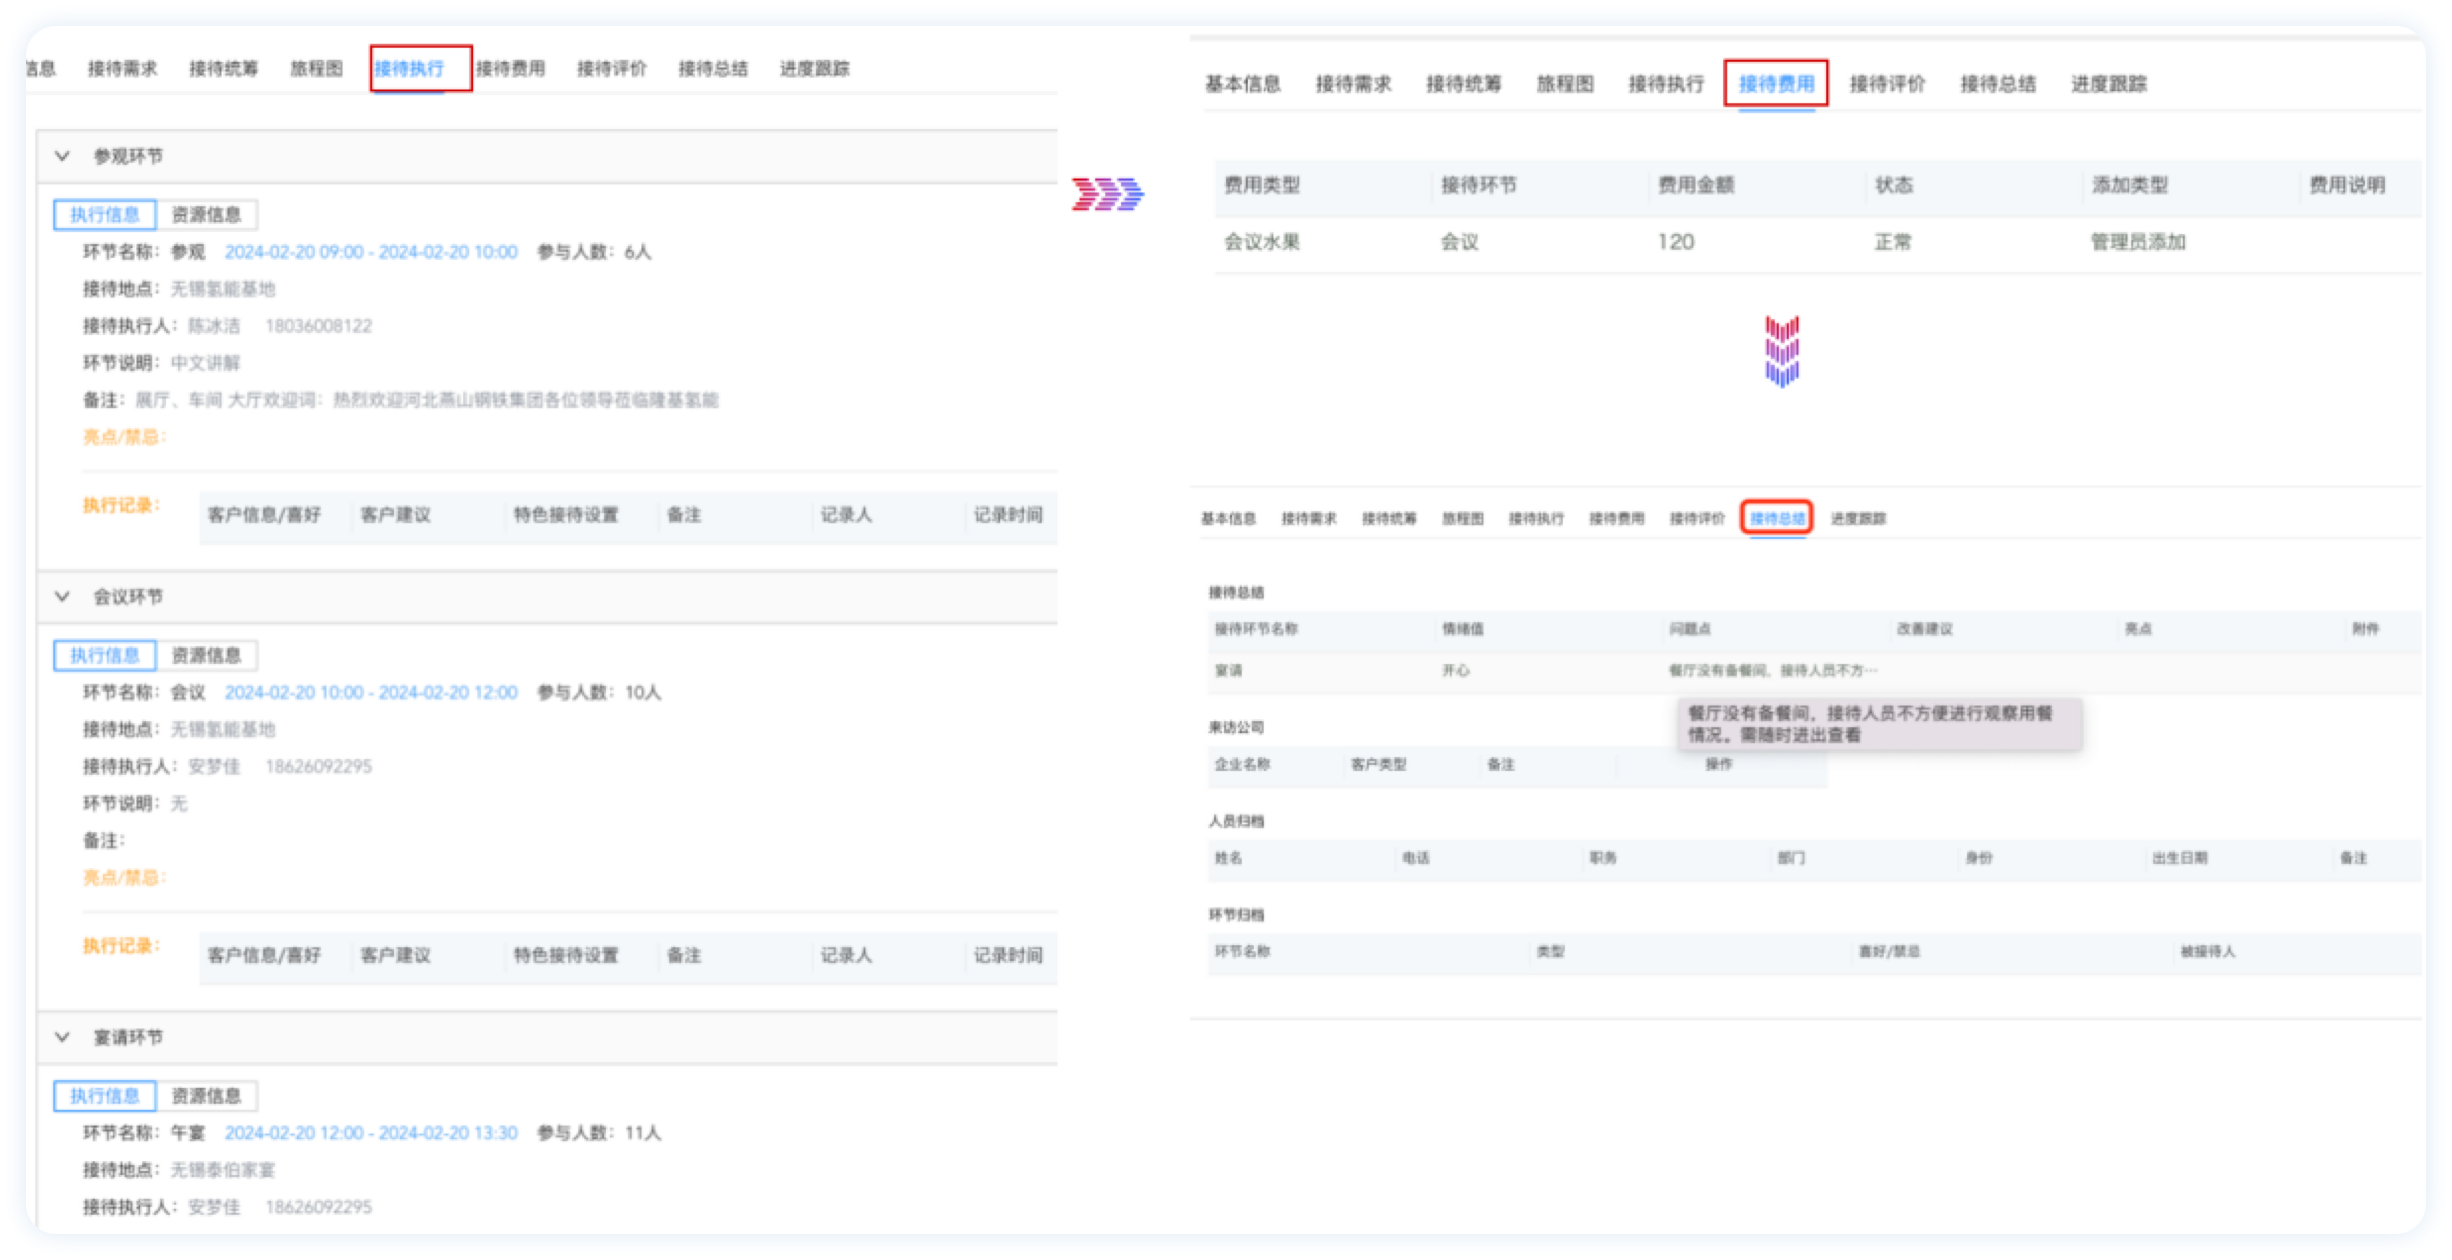Screen dimensions: 2452x1260
Task: Click the 费用金额 column header
Action: click(x=1696, y=185)
